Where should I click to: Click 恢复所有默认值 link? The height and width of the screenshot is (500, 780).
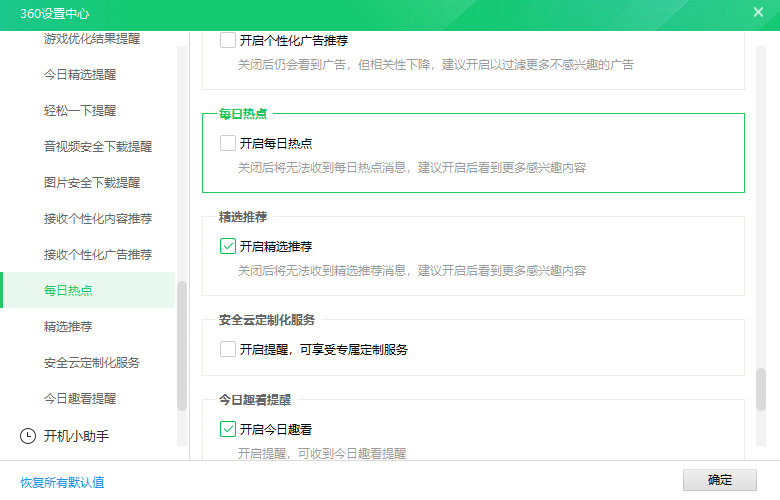pos(62,482)
